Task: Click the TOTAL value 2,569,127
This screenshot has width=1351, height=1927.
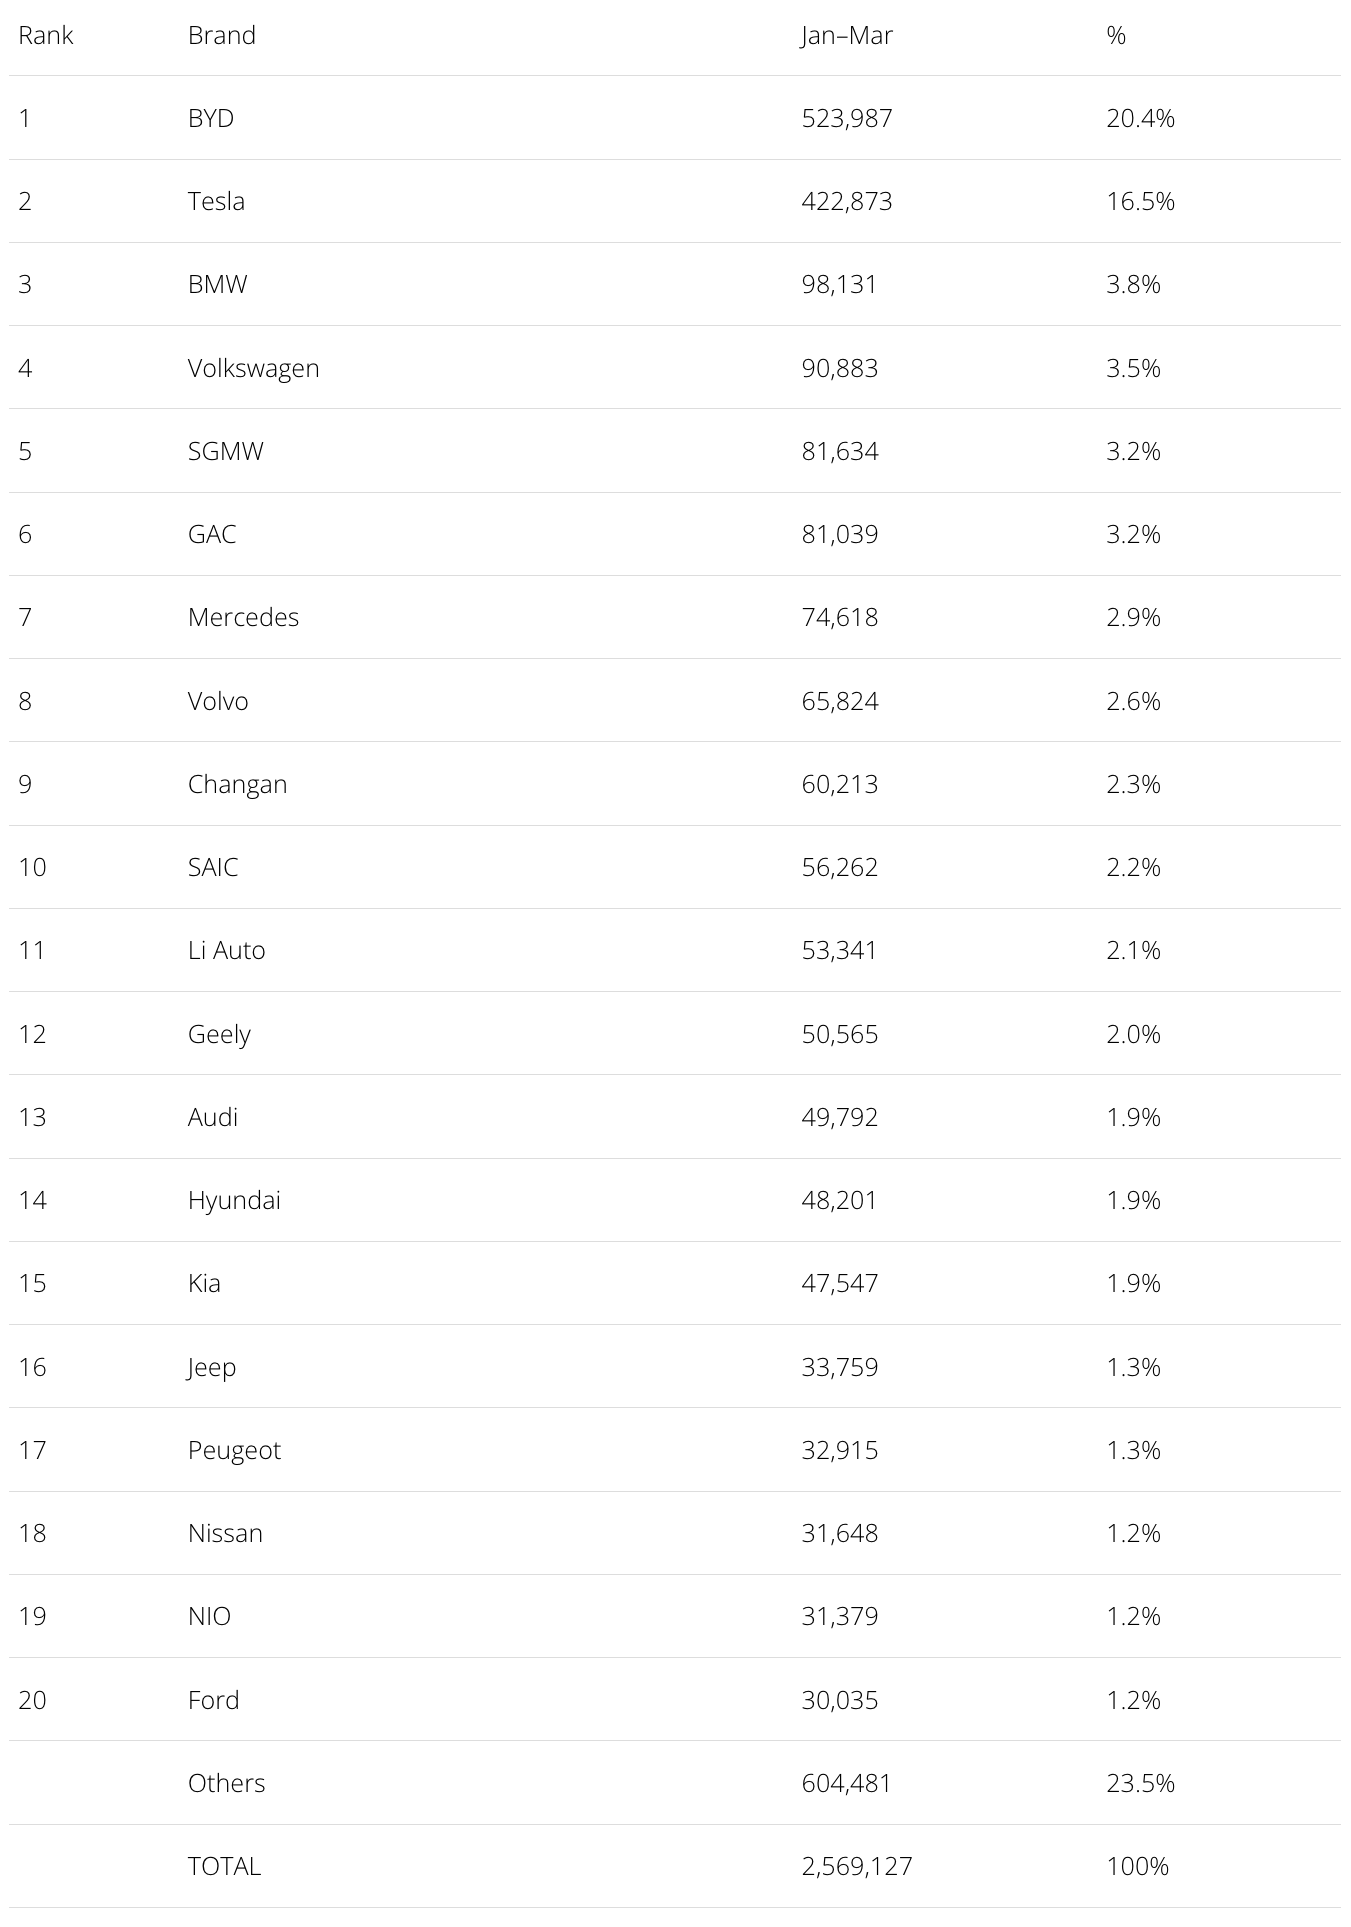Action: coord(857,1866)
